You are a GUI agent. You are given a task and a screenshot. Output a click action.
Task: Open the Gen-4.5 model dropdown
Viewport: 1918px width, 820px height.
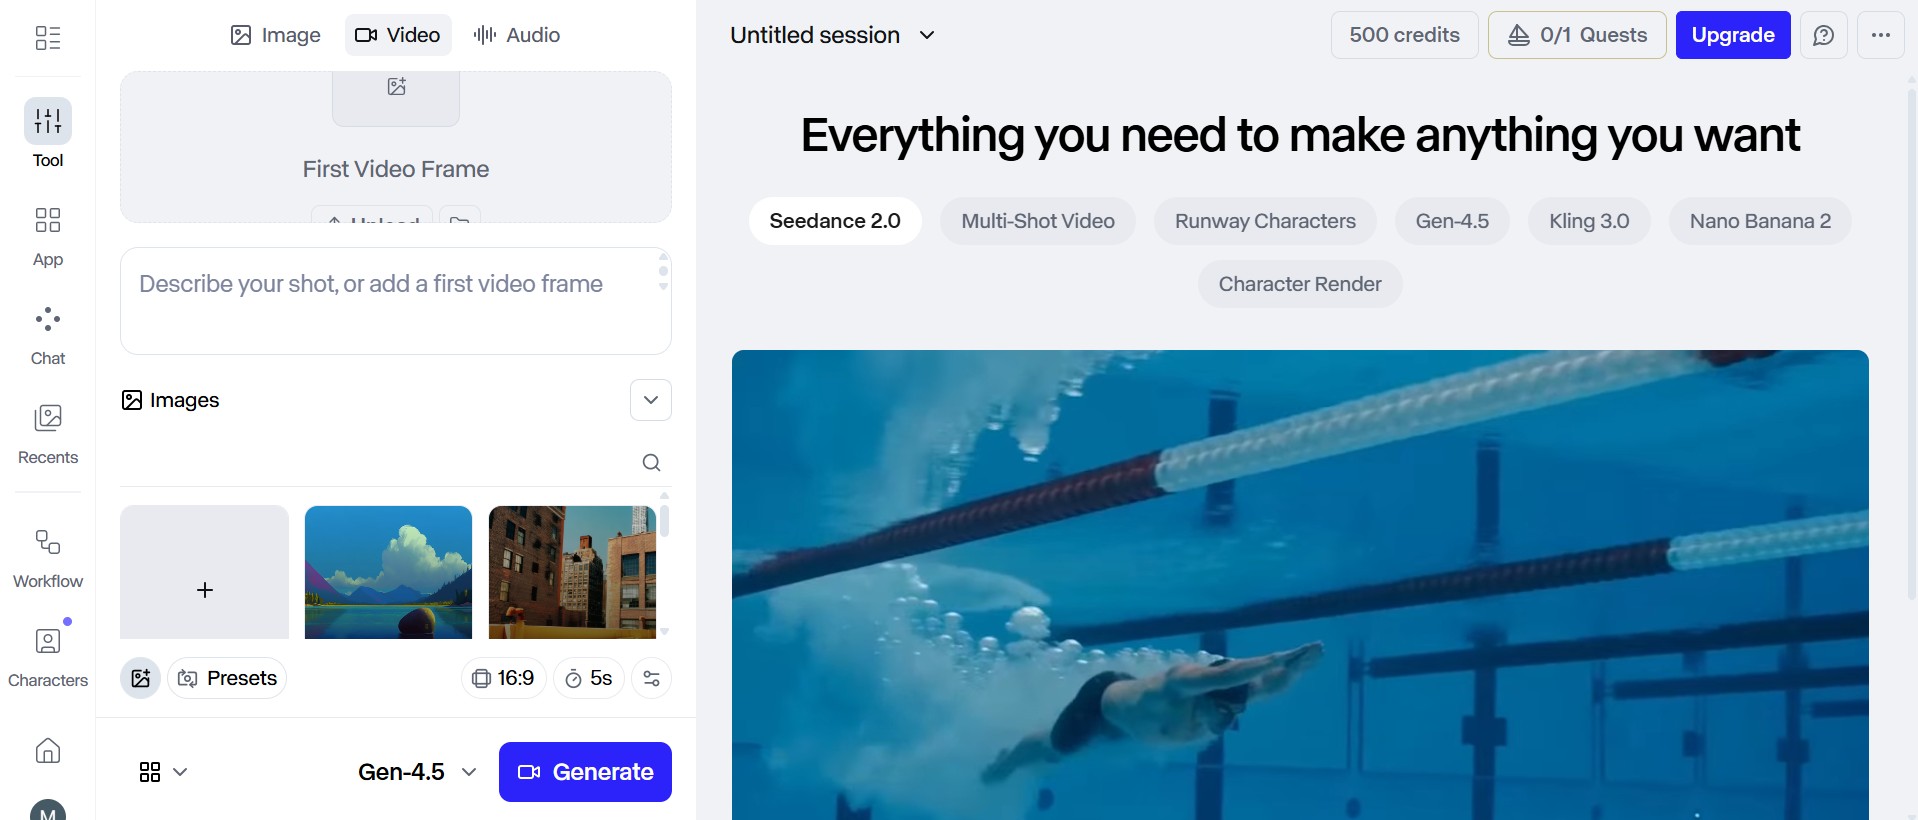417,772
